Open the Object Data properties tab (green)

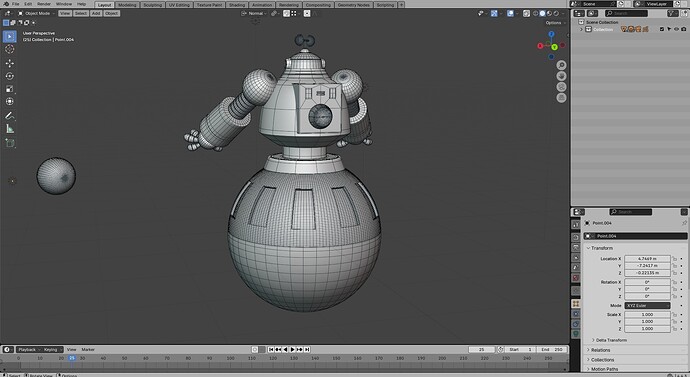(576, 334)
